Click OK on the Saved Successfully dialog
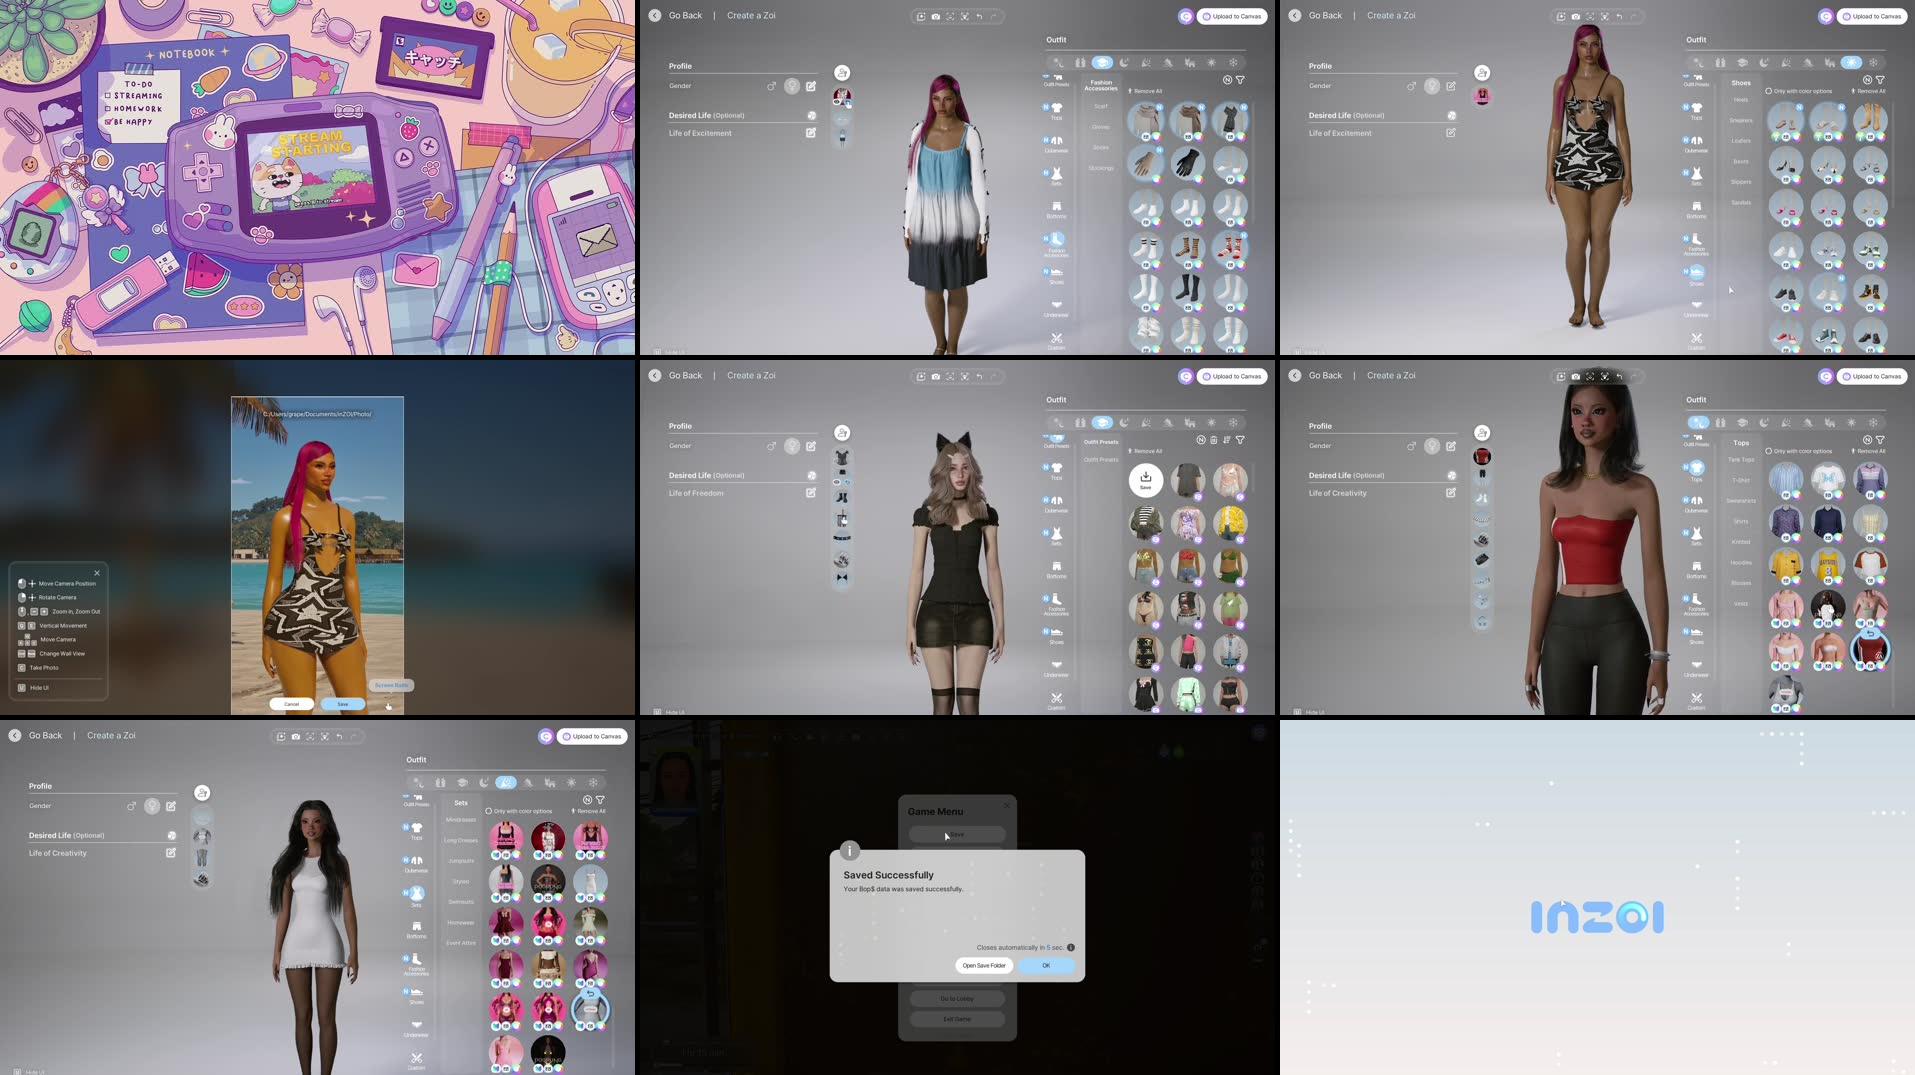The width and height of the screenshot is (1915, 1075). [1045, 965]
